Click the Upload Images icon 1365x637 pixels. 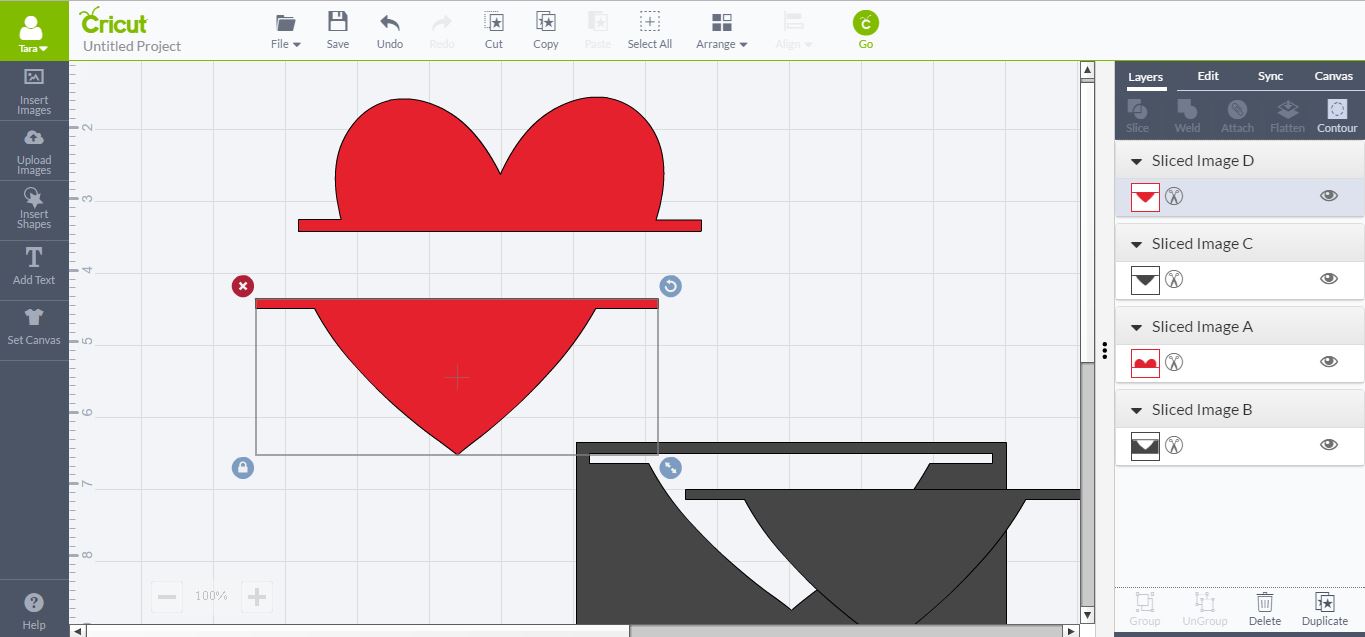click(x=34, y=150)
